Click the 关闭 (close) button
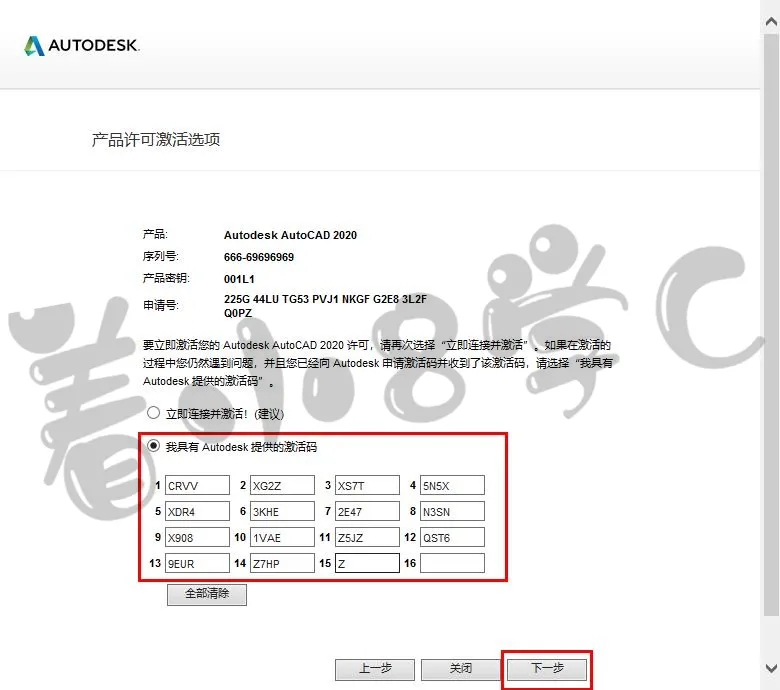Viewport: 780px width, 690px height. 461,669
